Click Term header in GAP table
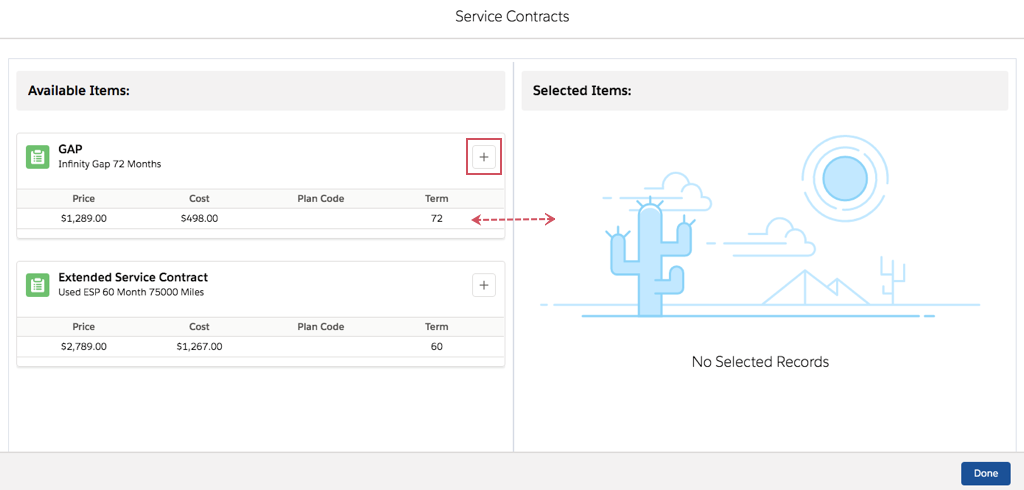Viewport: 1024px width, 490px height. [437, 199]
